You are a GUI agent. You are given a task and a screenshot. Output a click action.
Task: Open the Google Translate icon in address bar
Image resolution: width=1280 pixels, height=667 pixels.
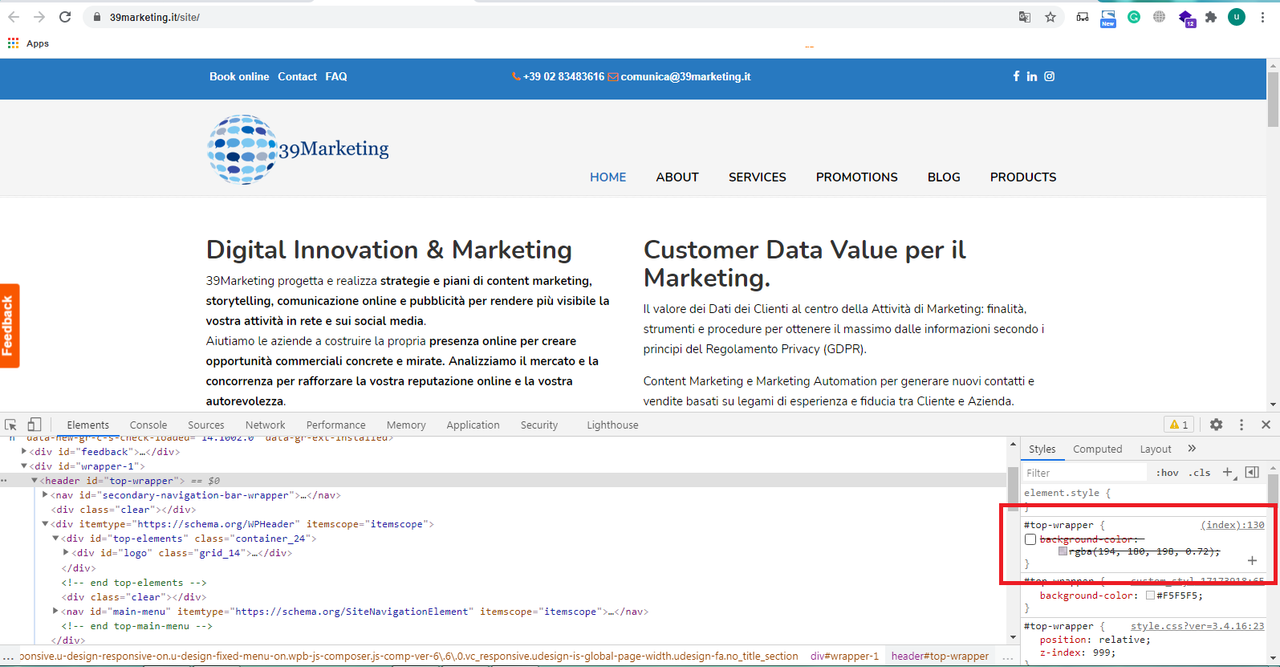1024,17
